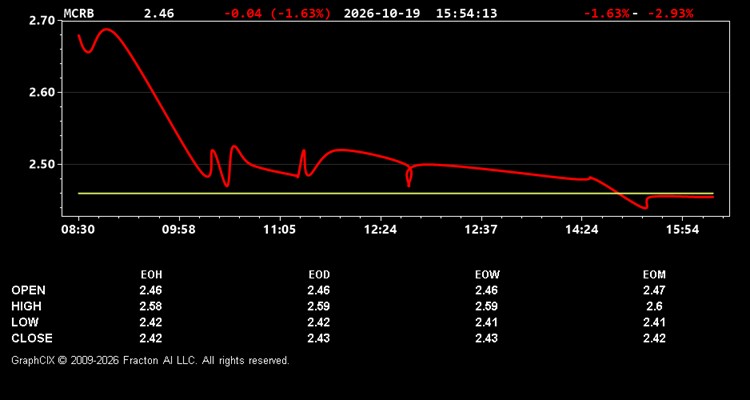The width and height of the screenshot is (750, 400).
Task: Click the CLOSE row label
Action: pyautogui.click(x=32, y=338)
